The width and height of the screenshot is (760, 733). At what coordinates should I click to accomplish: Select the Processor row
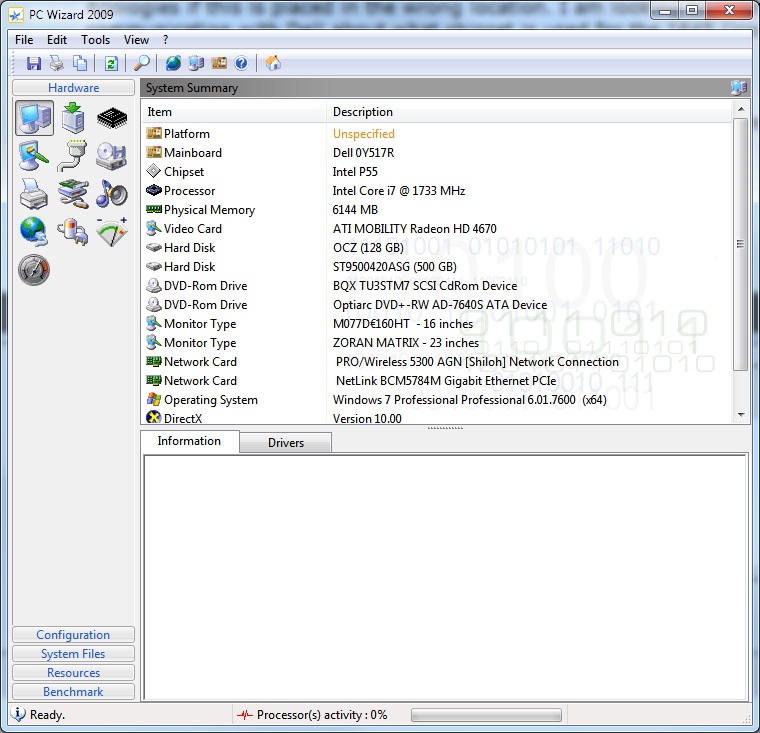click(436, 191)
